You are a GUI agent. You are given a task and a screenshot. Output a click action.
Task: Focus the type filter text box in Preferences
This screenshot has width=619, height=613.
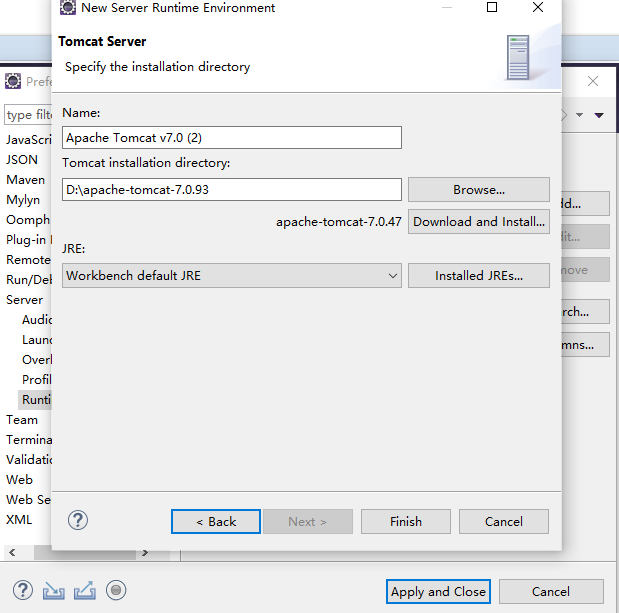click(28, 115)
